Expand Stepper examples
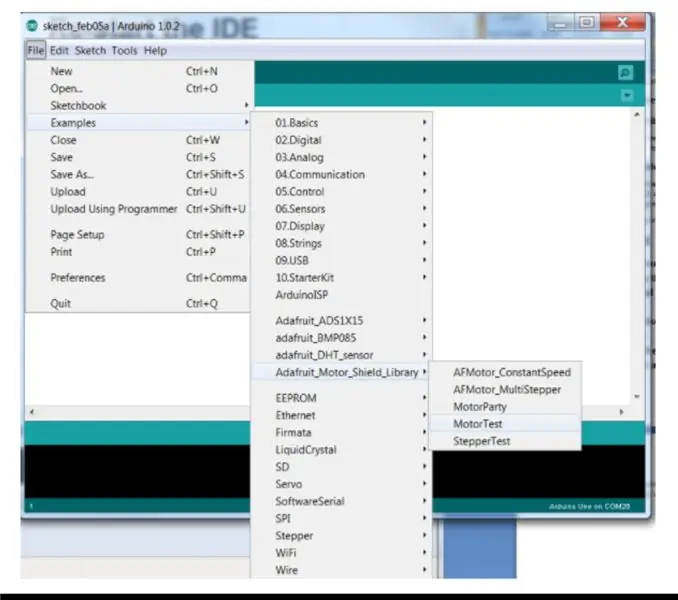 [x=342, y=536]
